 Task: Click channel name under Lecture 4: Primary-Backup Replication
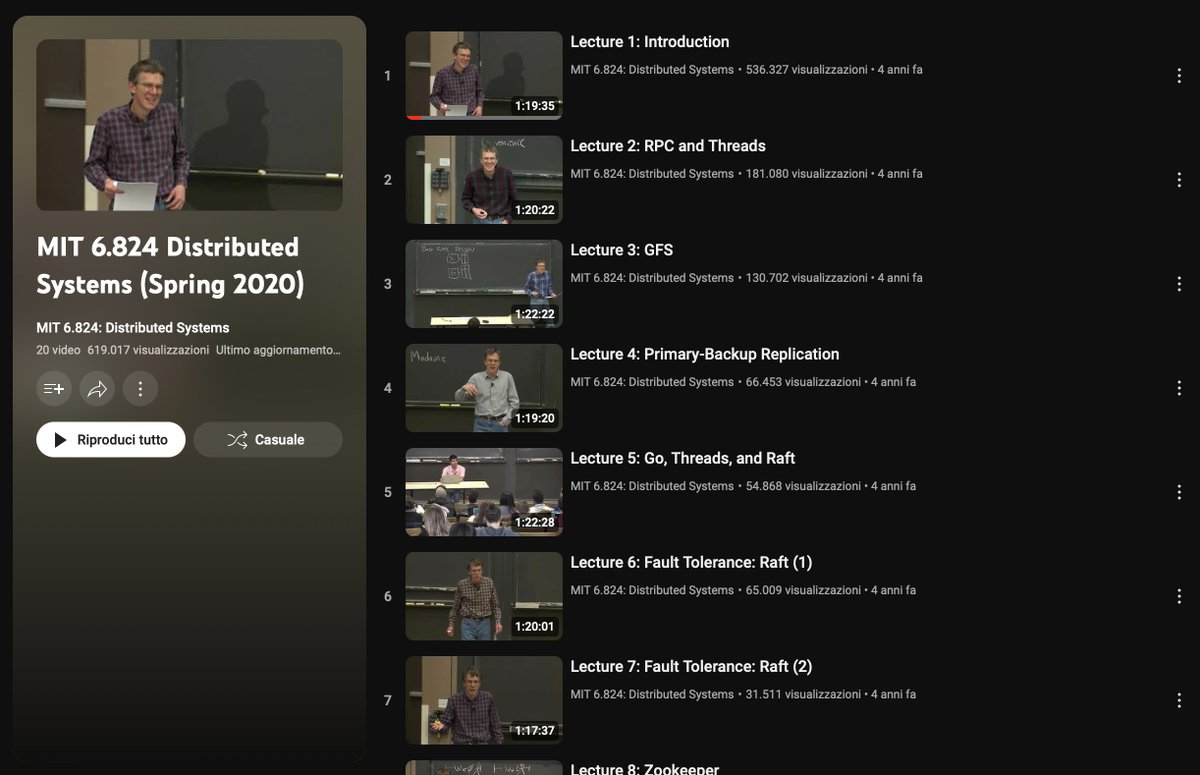tap(652, 382)
